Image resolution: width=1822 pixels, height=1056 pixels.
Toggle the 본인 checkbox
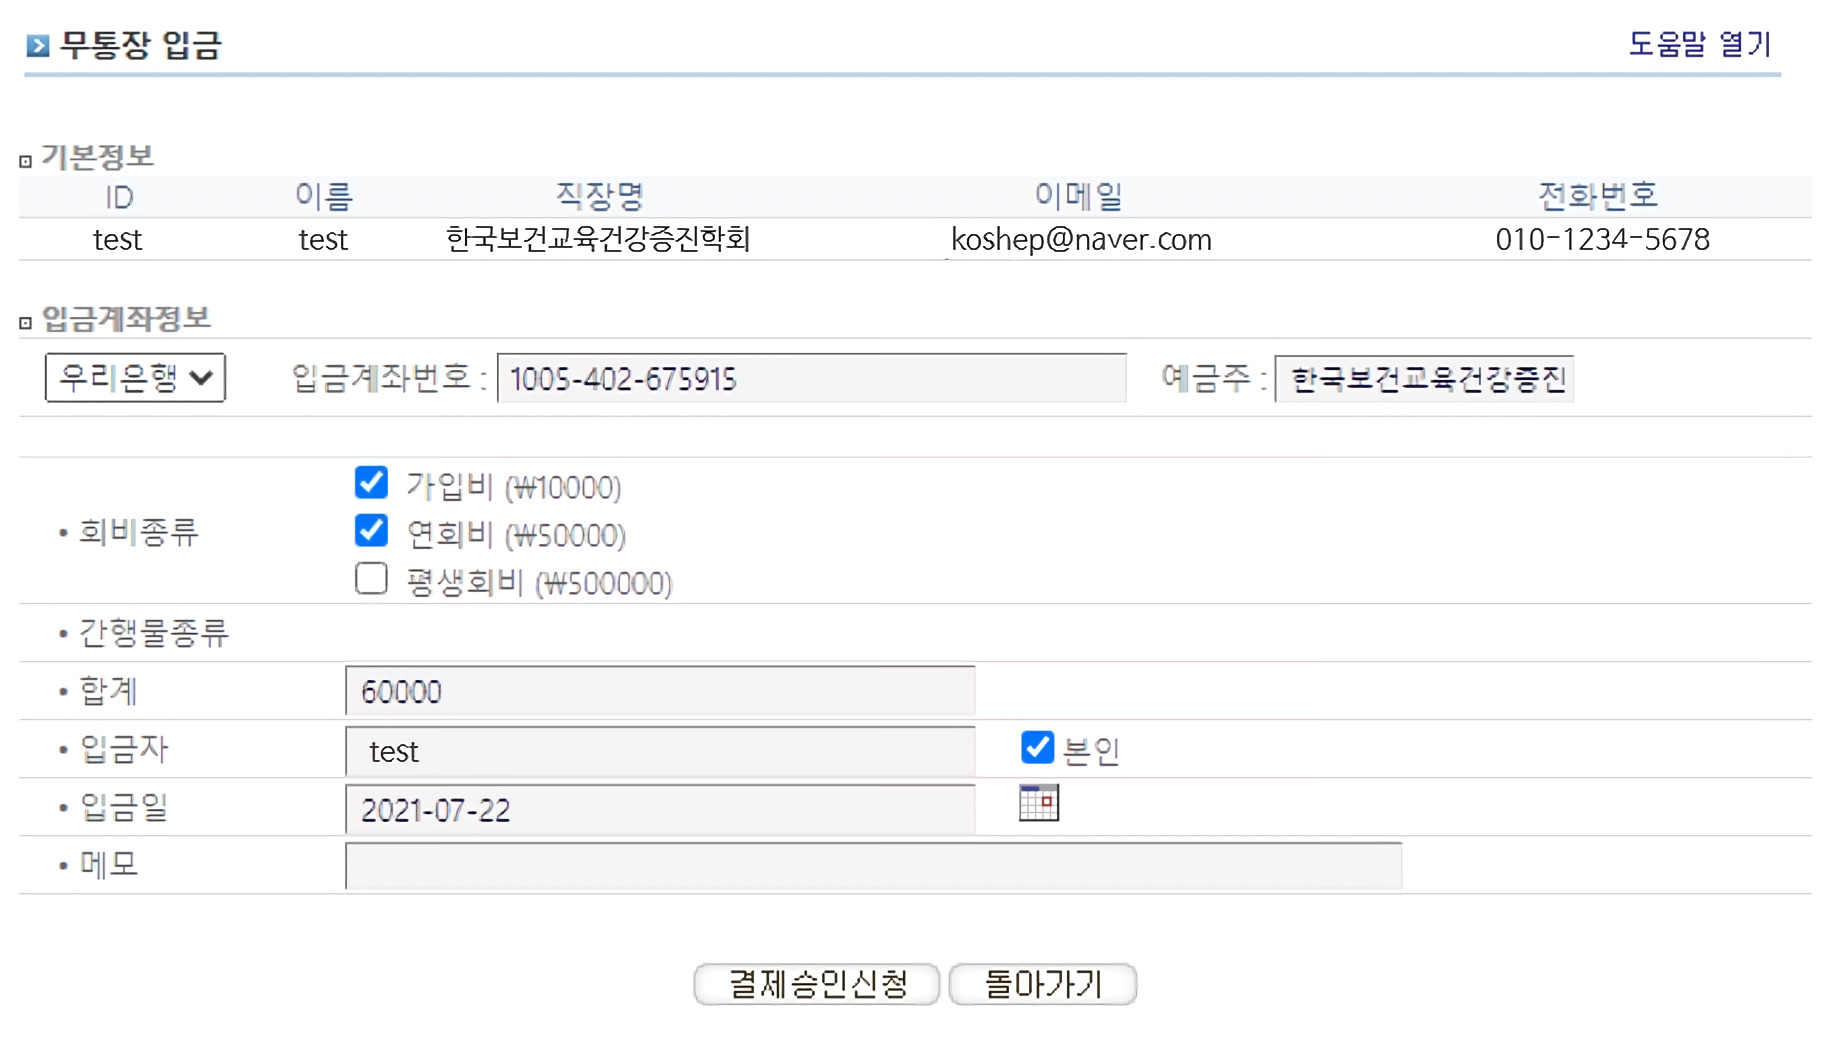click(1037, 747)
